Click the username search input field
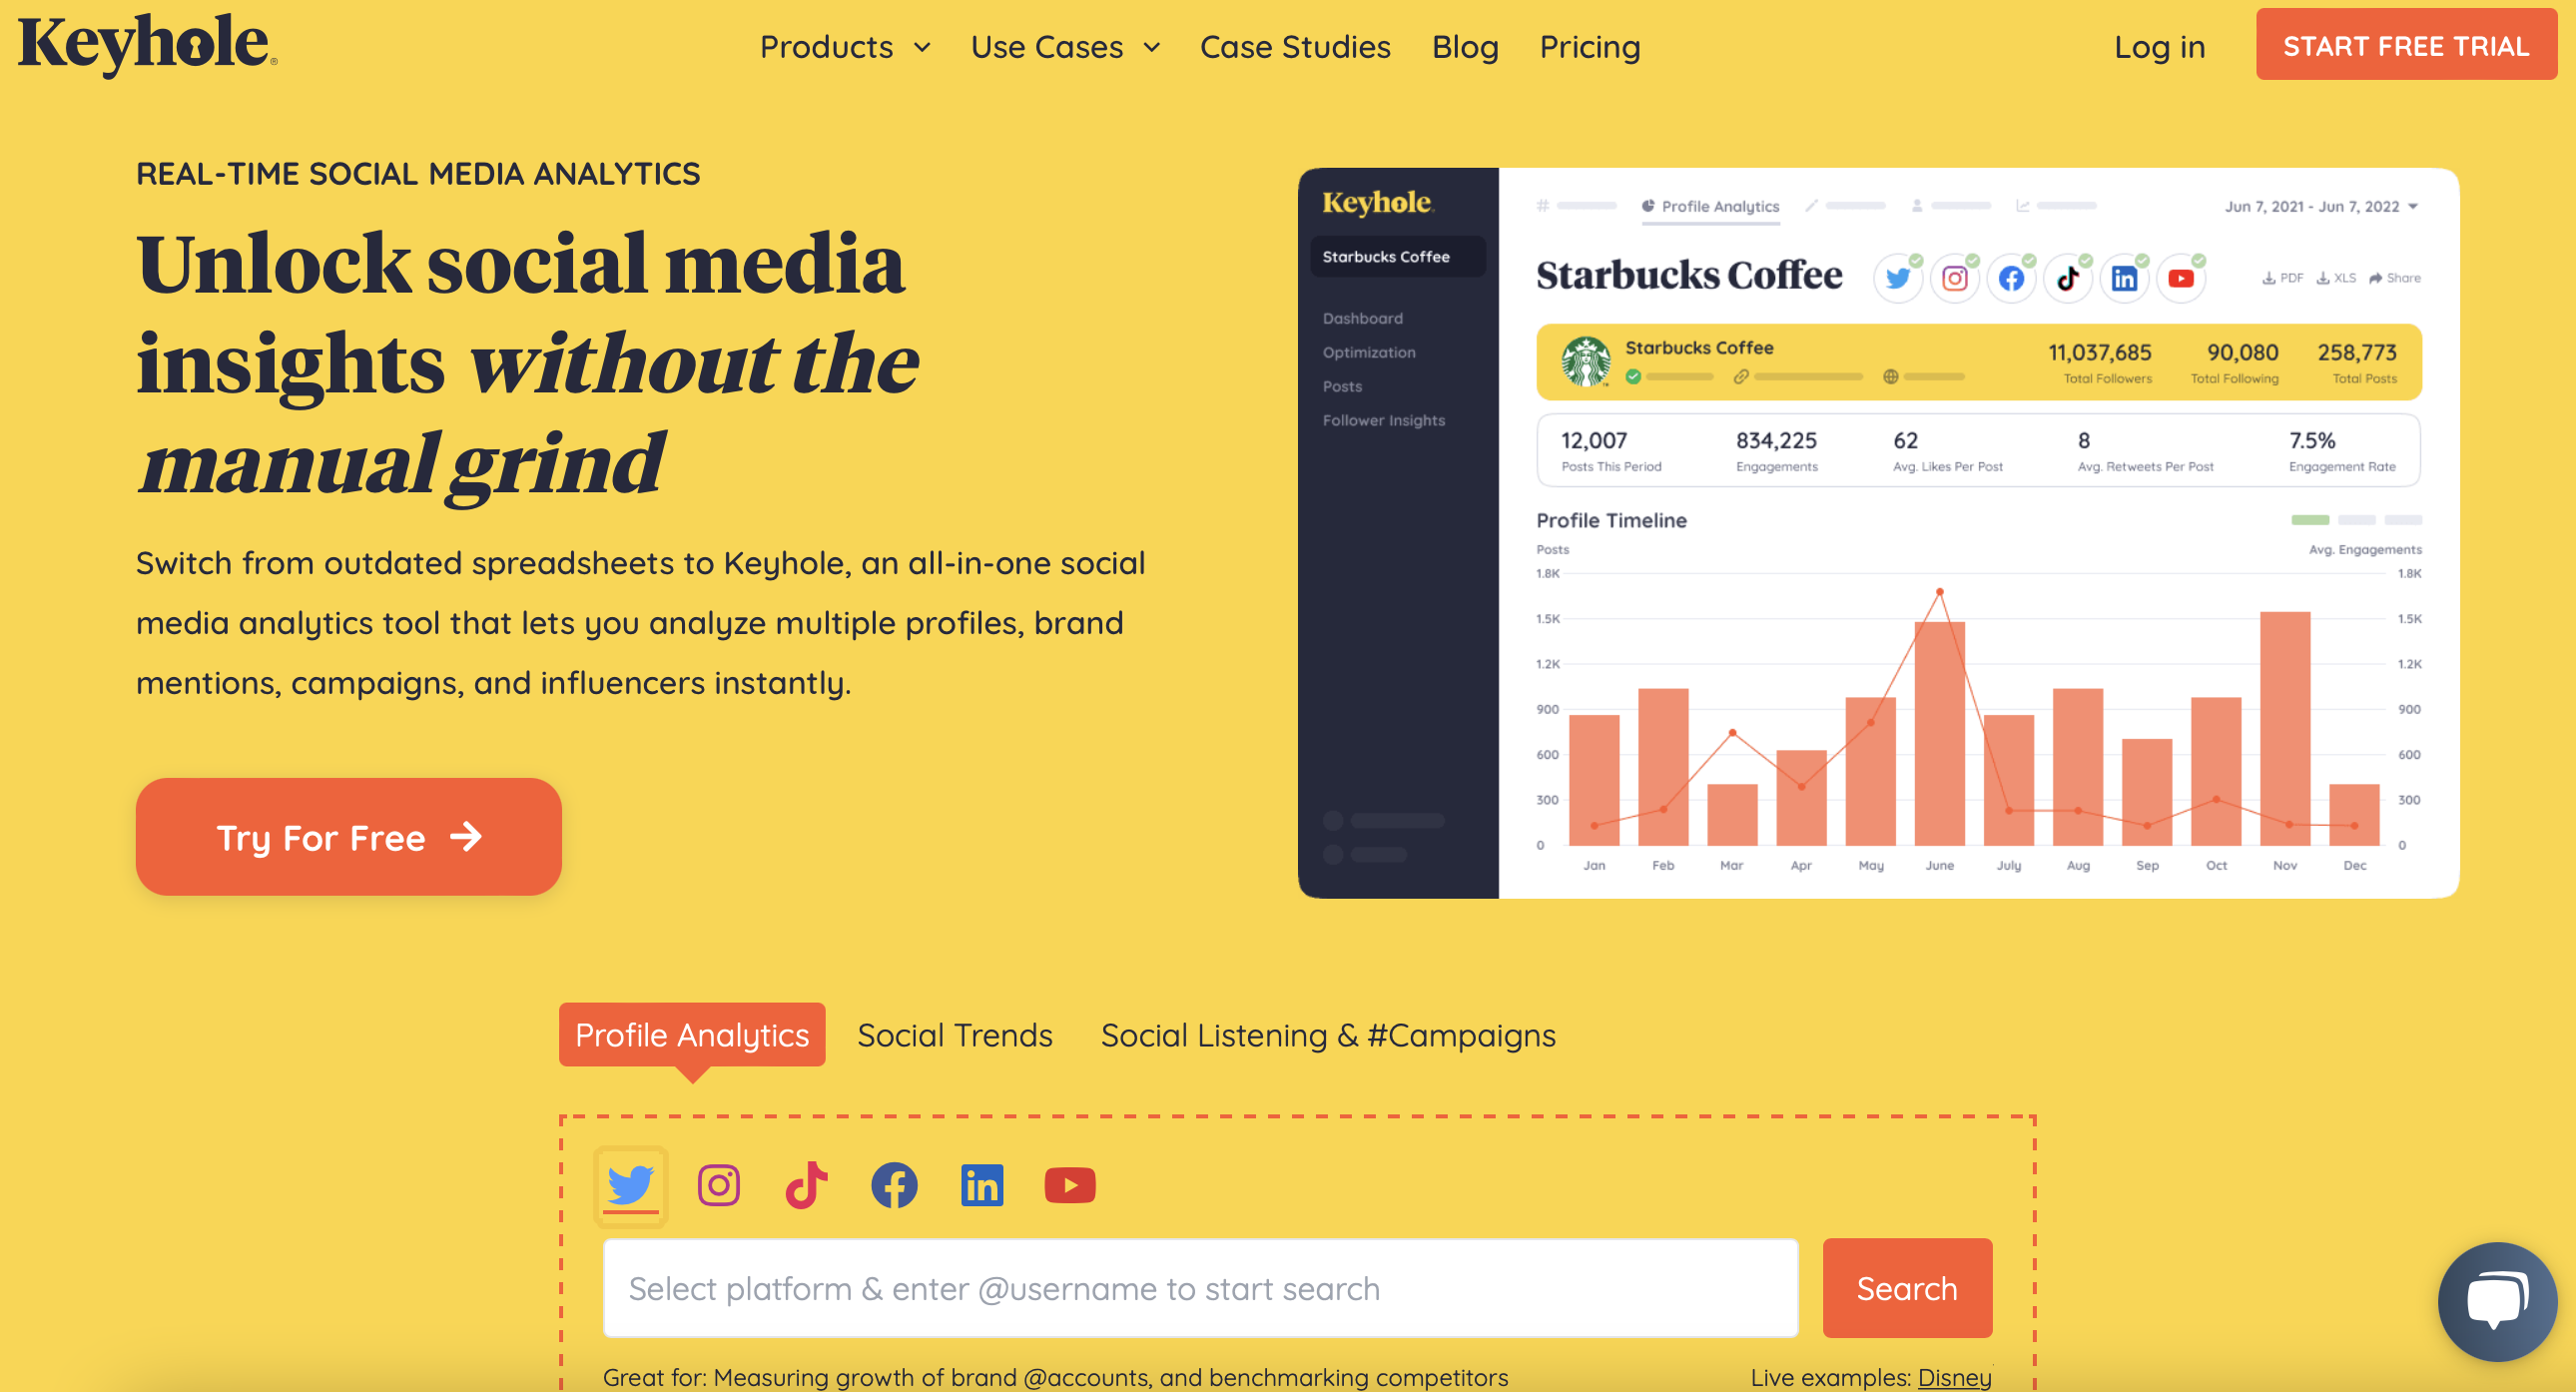Image resolution: width=2576 pixels, height=1392 pixels. (x=1201, y=1287)
